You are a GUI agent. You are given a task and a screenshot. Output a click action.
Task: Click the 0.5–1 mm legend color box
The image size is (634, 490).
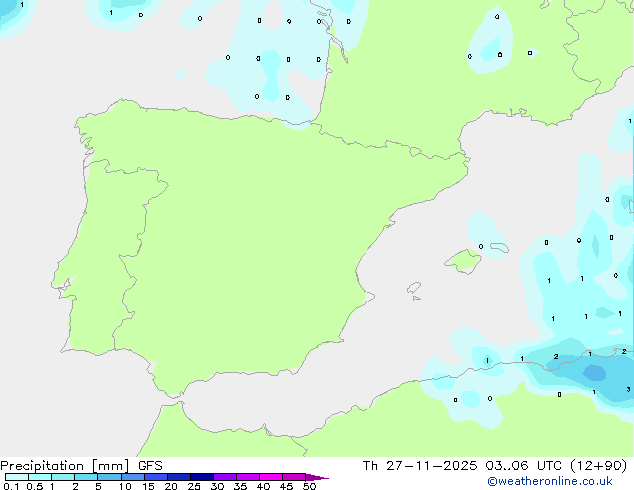point(40,477)
